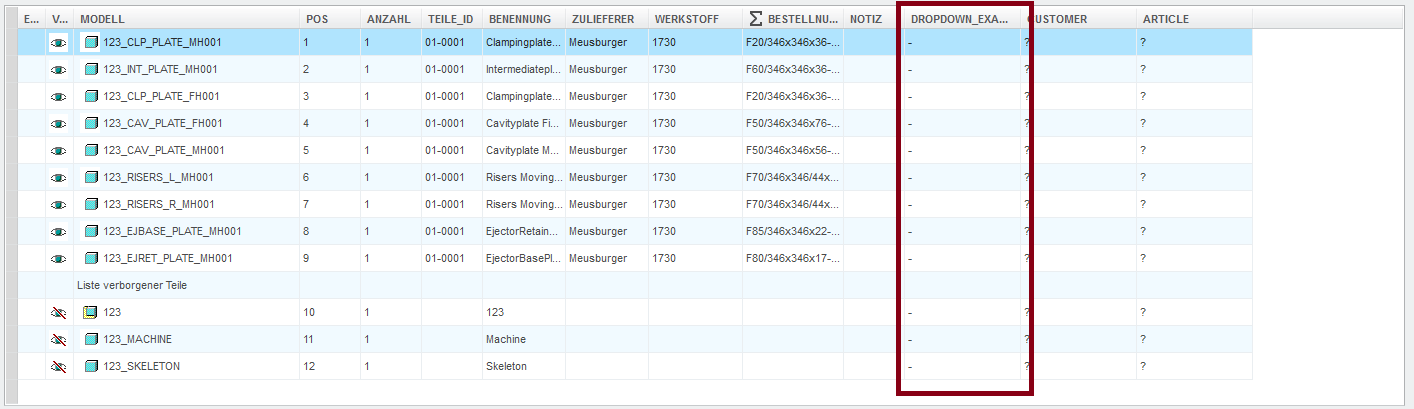Toggle visibility eye for 123_RISERS_R_MH001
Viewport: 1414px width, 409px height.
[58, 205]
